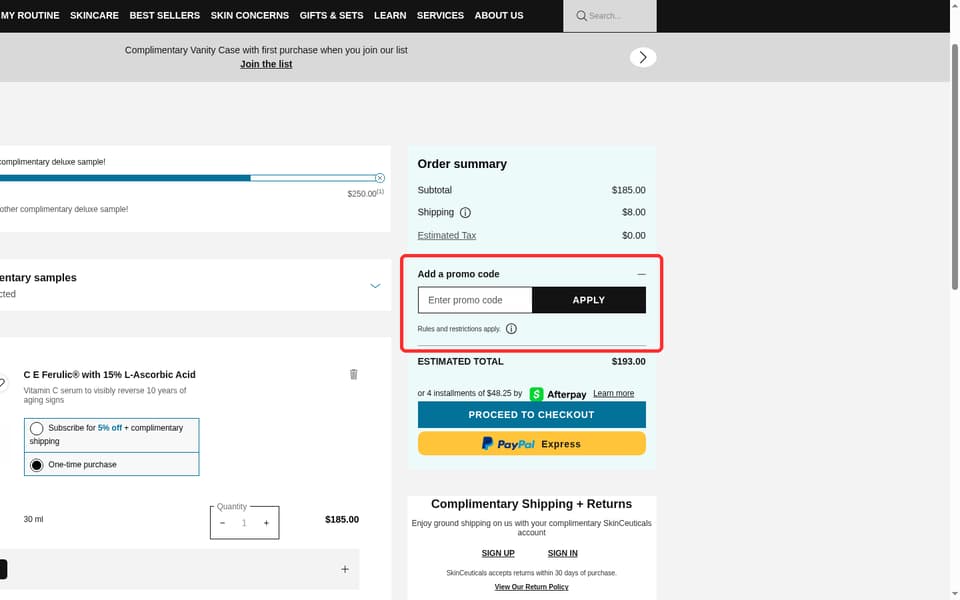
Task: Click the 30 ml size label
Action: click(x=34, y=519)
